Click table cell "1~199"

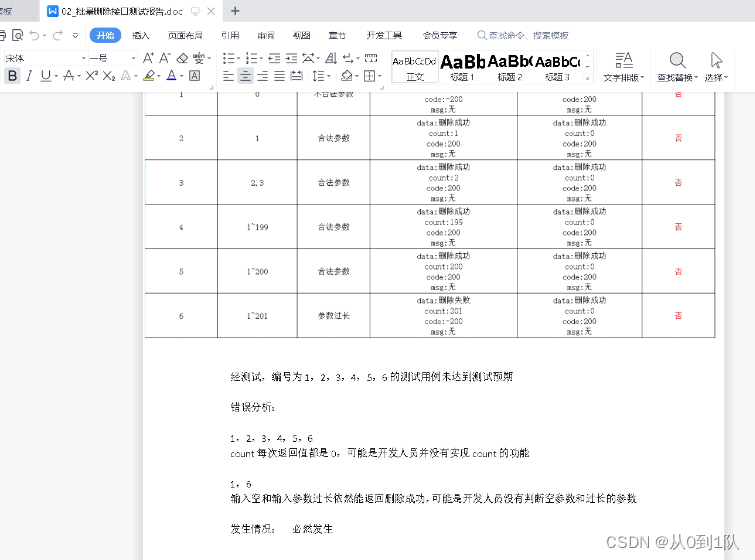point(257,227)
